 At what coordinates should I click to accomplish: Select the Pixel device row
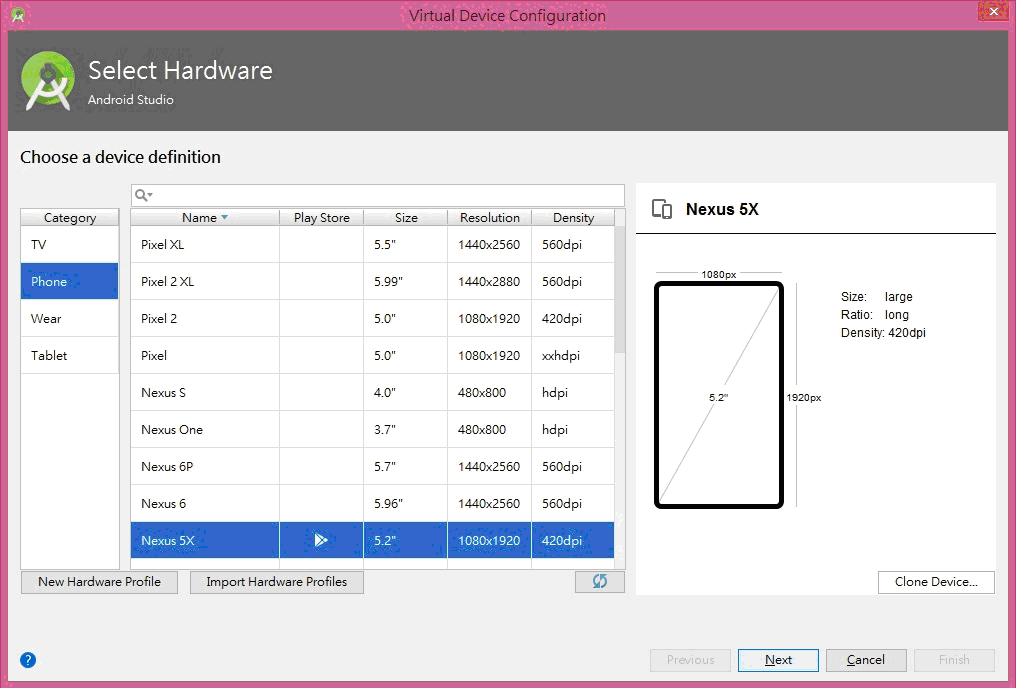(373, 355)
